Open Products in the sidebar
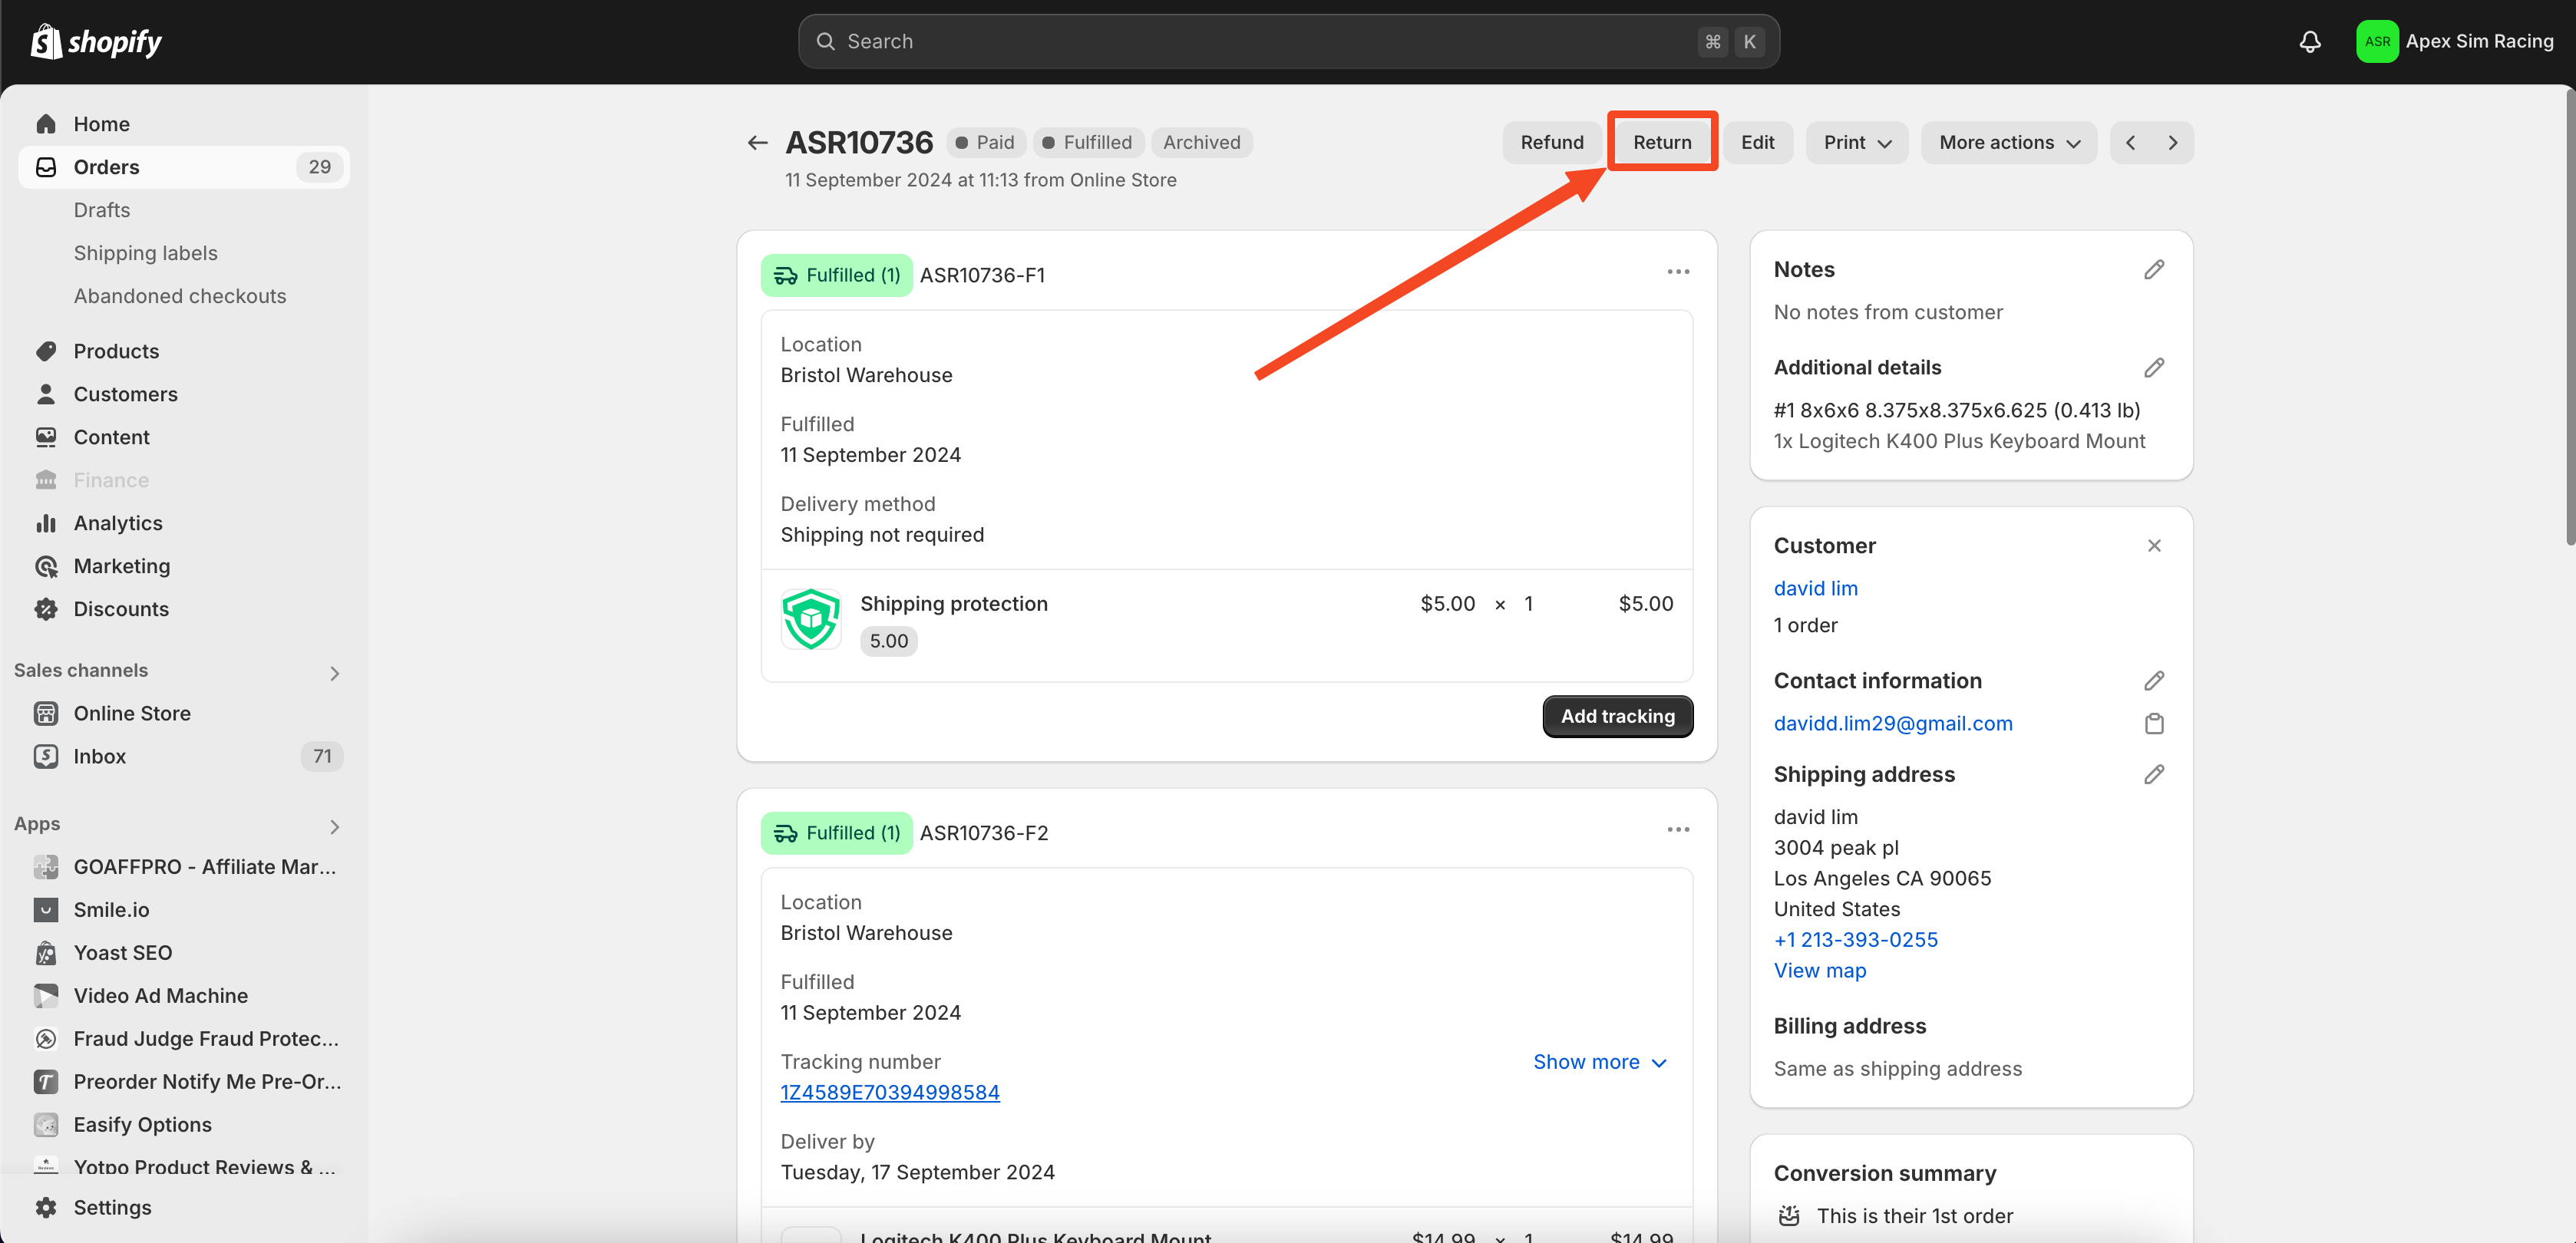This screenshot has height=1243, width=2576. (116, 351)
